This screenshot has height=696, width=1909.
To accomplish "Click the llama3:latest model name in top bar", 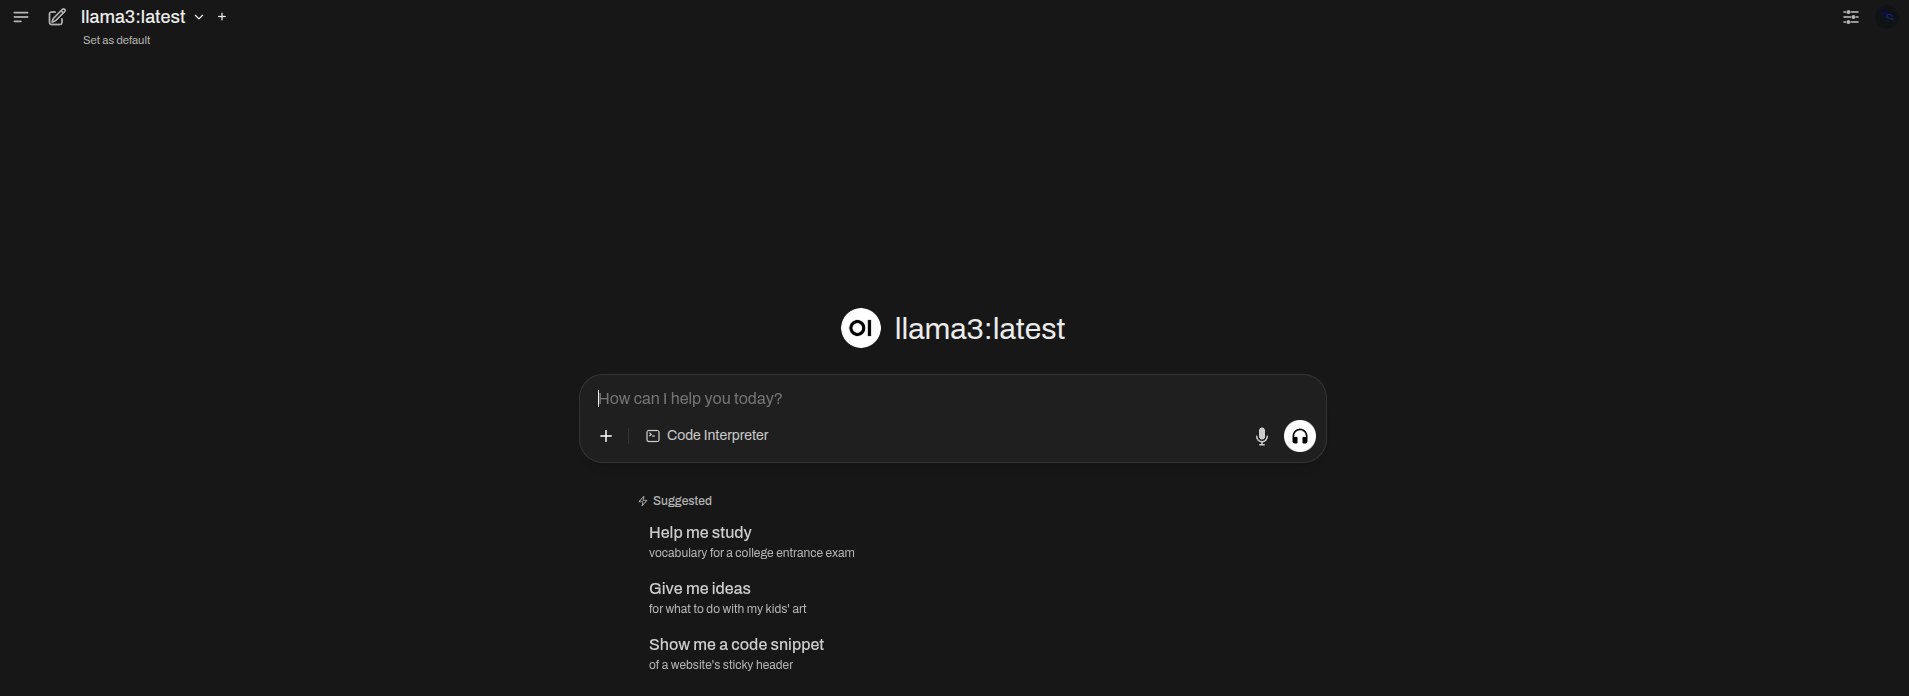I will tap(133, 17).
